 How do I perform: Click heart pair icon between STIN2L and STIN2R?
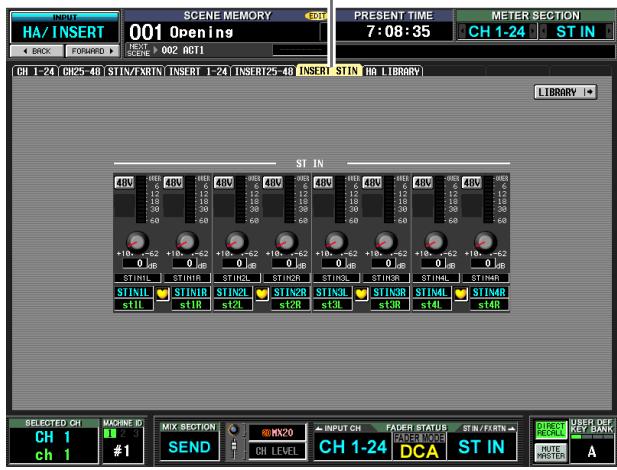pos(262,294)
